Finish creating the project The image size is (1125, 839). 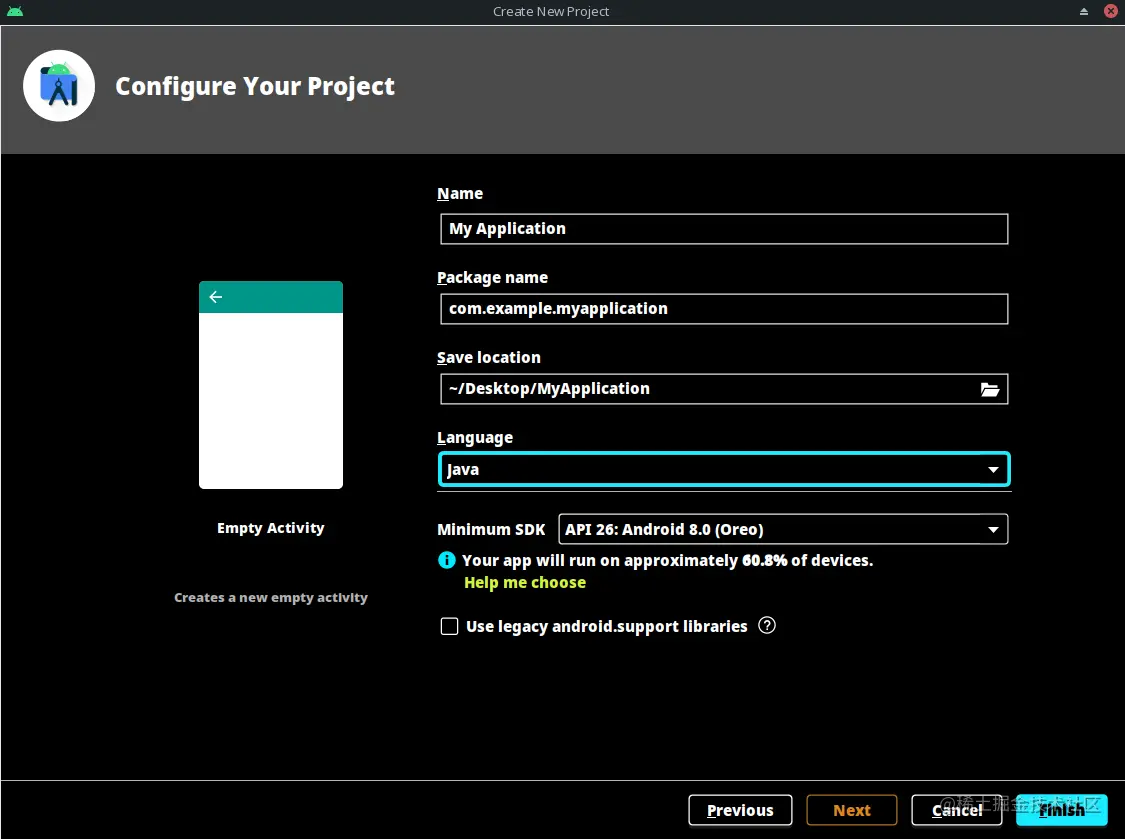point(1062,810)
